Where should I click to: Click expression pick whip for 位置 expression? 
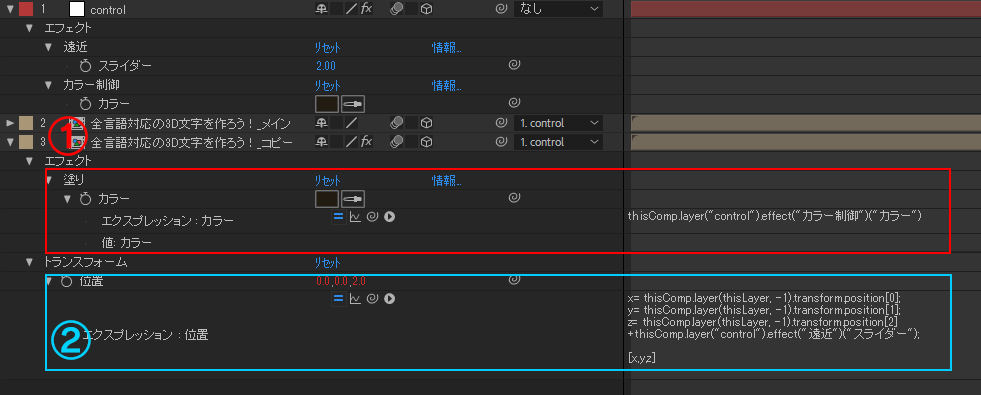coord(372,299)
